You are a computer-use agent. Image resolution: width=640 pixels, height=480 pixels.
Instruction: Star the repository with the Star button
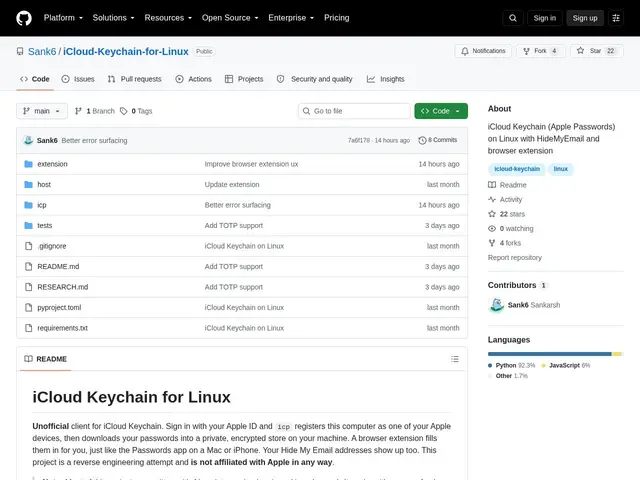pyautogui.click(x=596, y=51)
